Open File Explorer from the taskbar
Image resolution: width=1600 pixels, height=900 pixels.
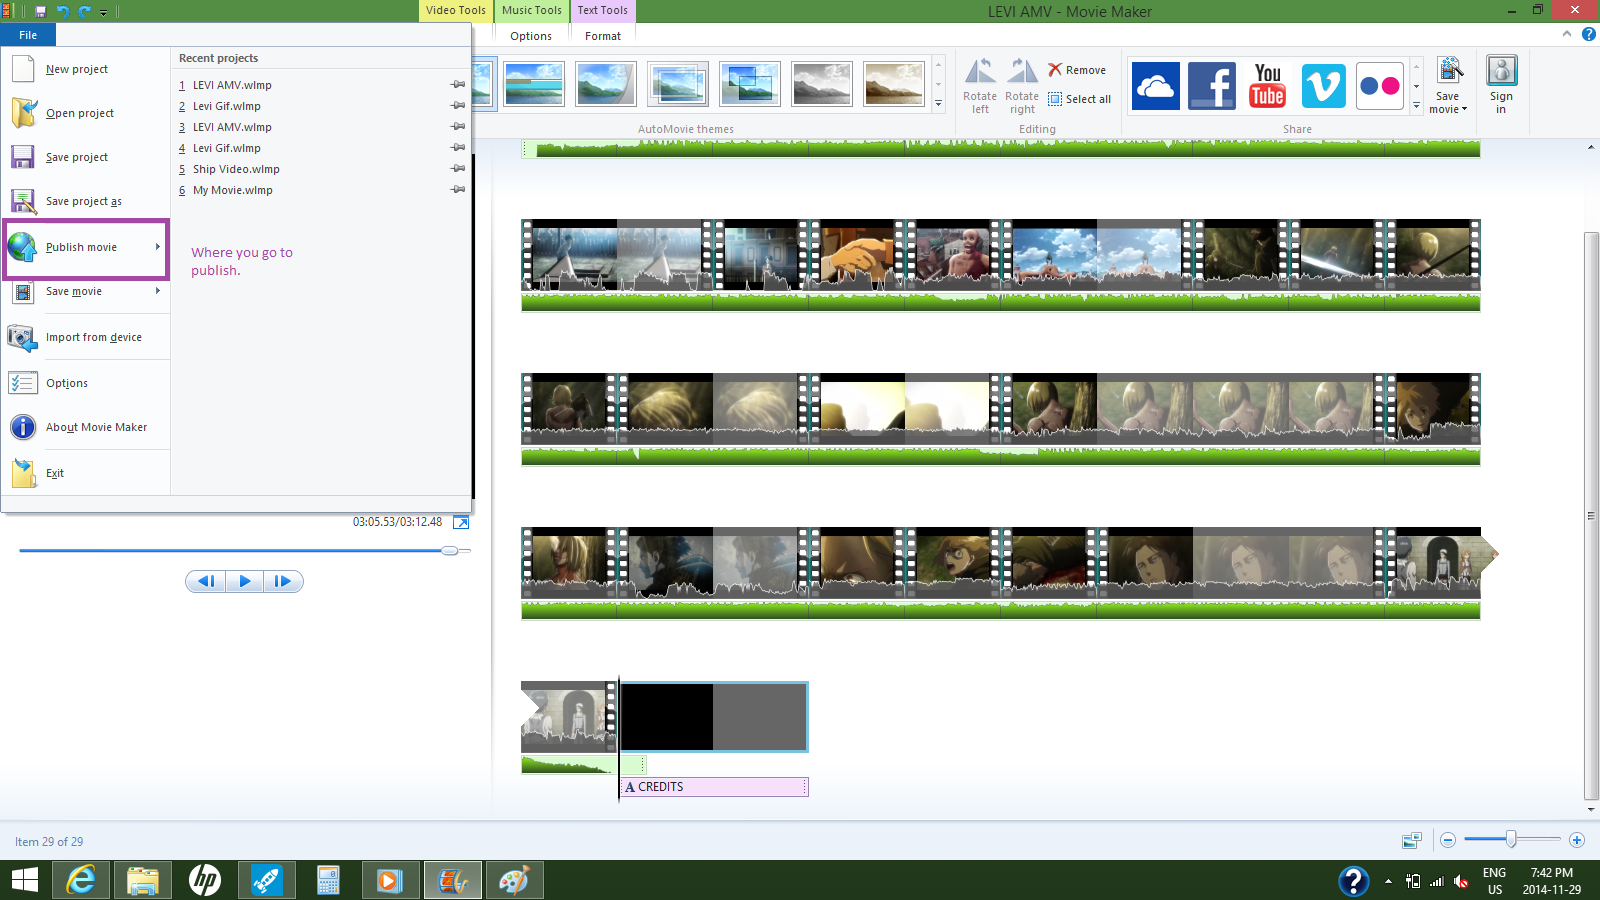pos(143,880)
